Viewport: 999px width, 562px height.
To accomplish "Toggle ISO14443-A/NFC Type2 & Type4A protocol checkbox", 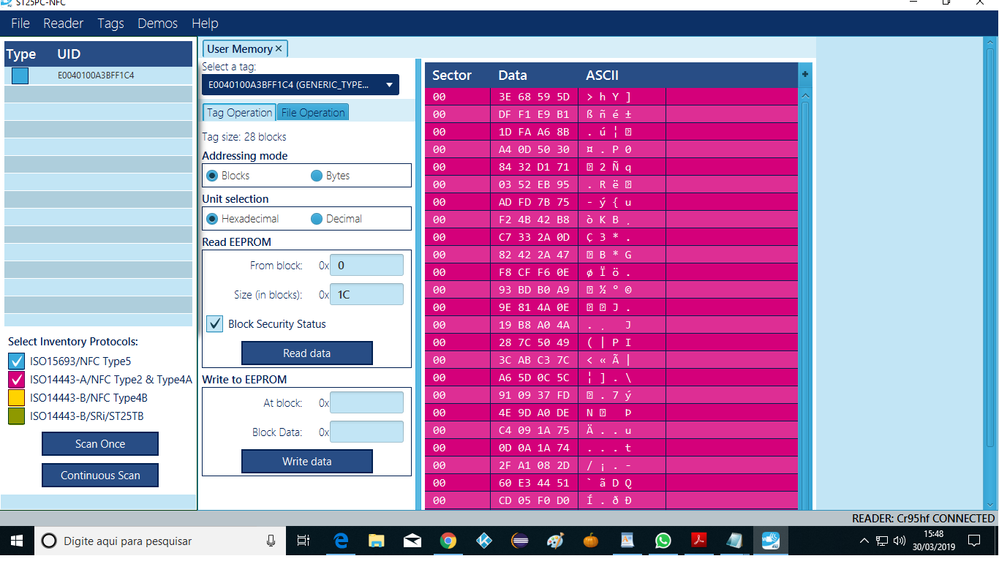I will tap(17, 380).
